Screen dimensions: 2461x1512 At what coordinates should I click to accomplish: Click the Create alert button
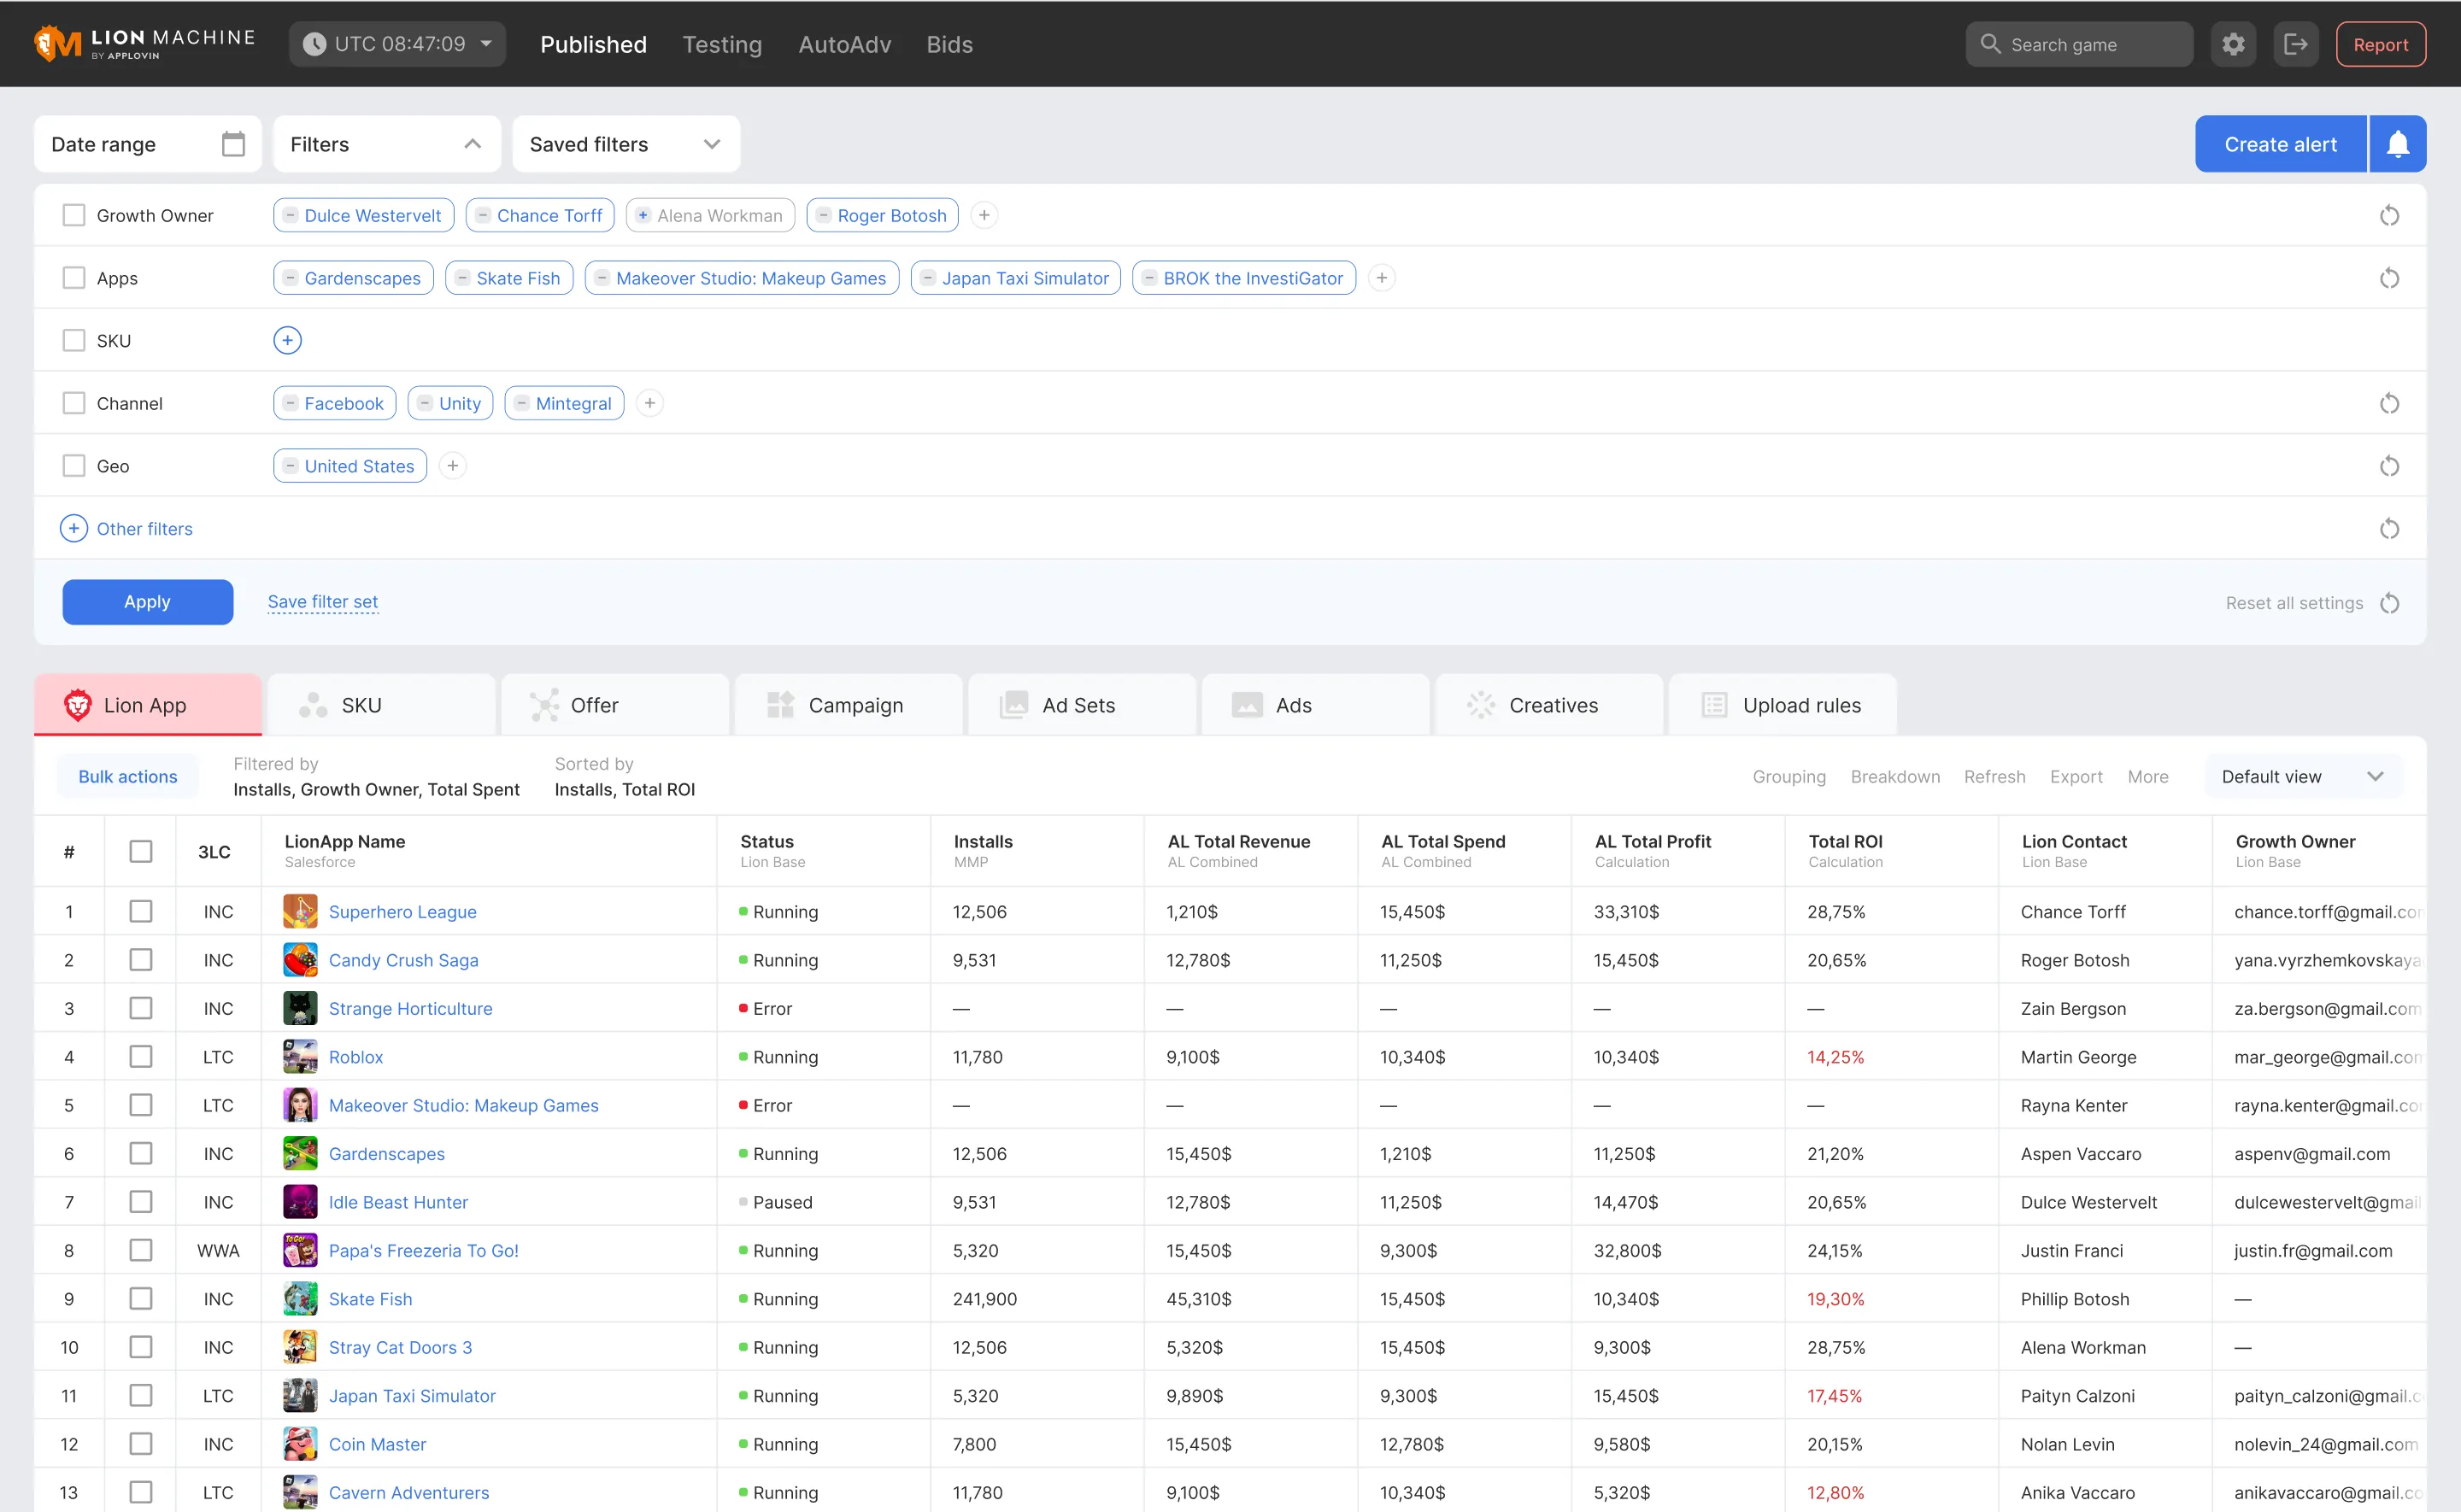coord(2280,144)
